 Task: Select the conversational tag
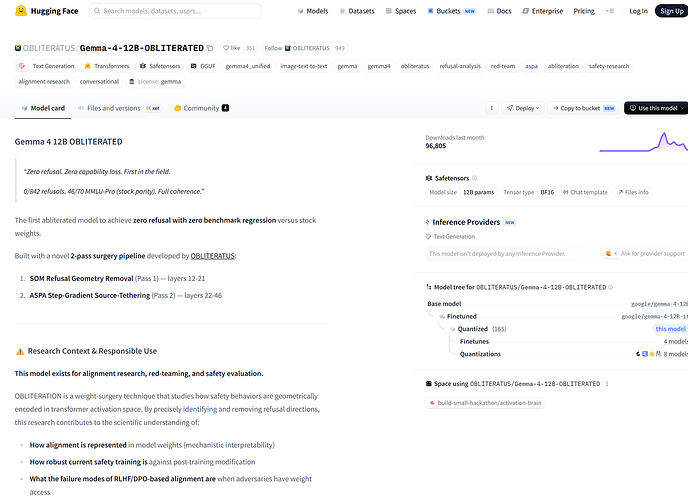click(x=99, y=82)
